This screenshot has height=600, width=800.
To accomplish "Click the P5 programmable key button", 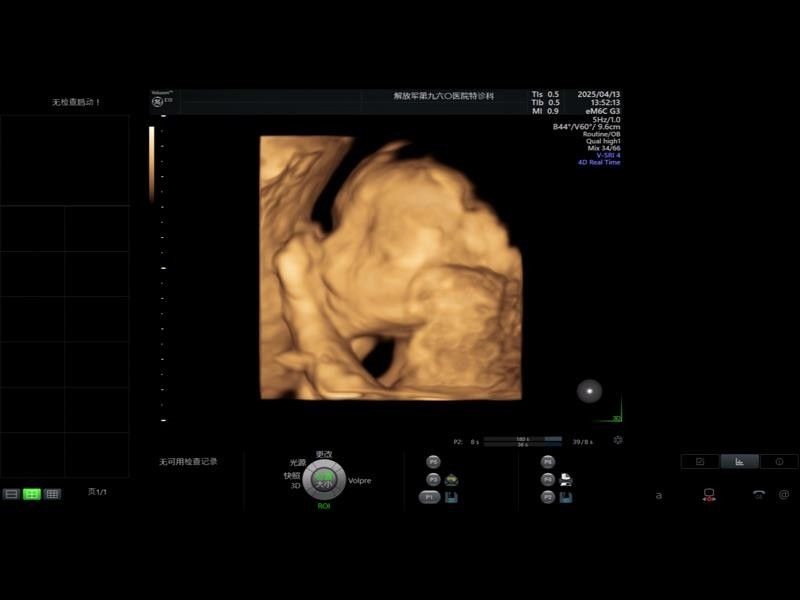I will (x=433, y=462).
